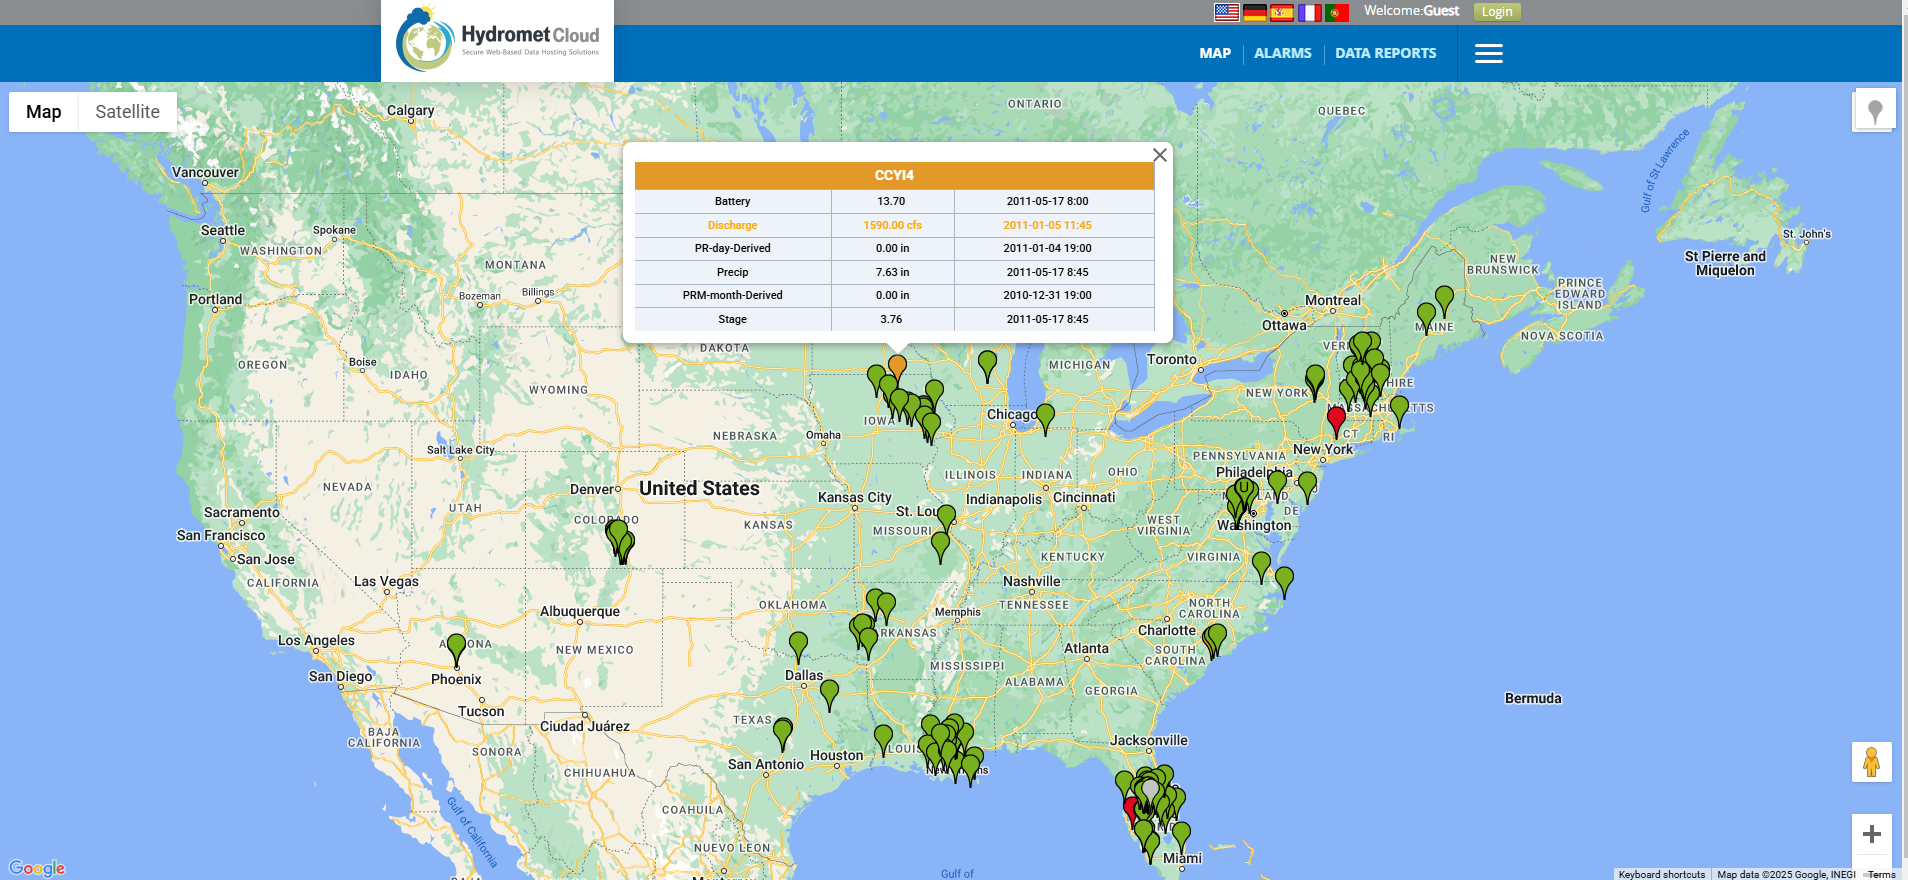Select the Spanish flag language icon

point(1282,12)
